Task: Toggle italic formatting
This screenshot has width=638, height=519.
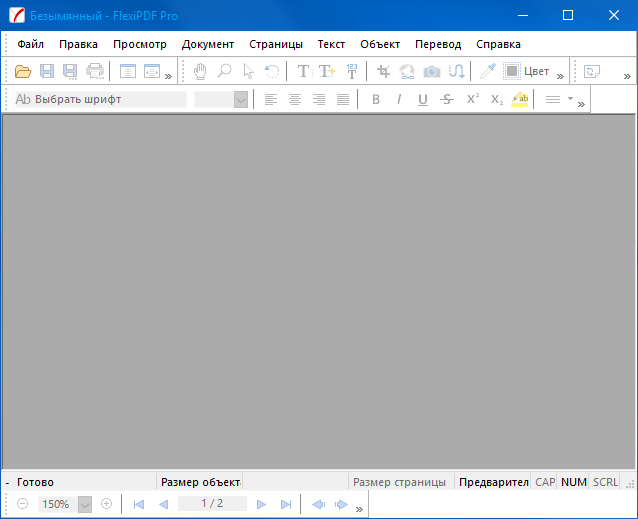Action: [x=399, y=99]
